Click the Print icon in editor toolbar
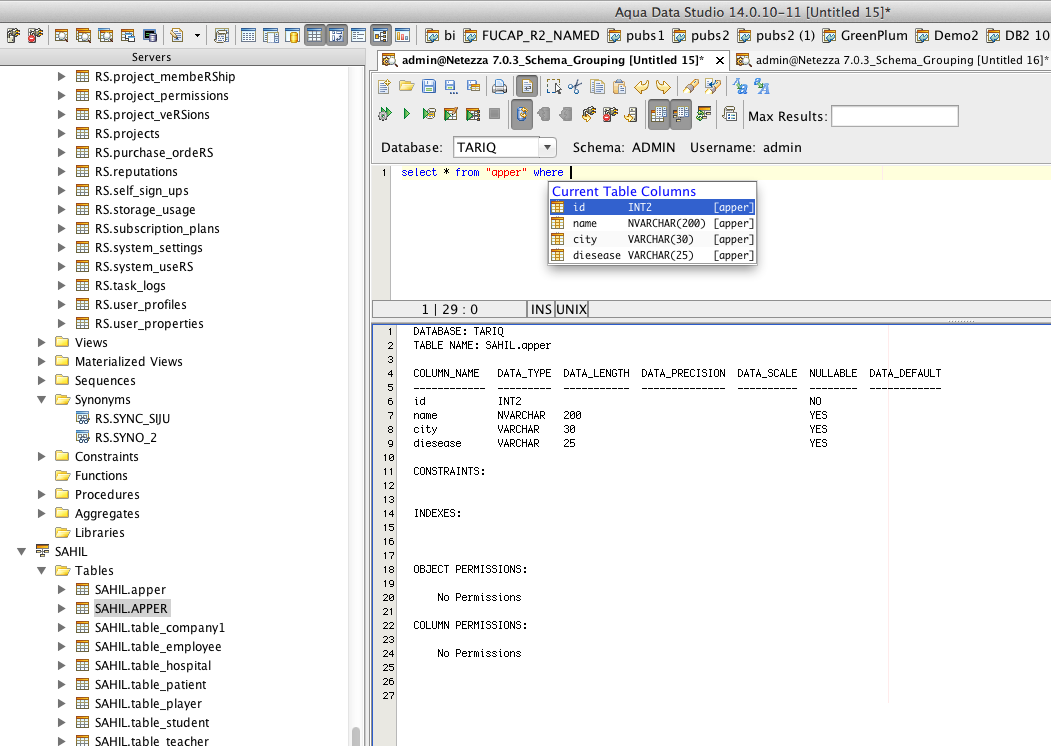This screenshot has height=746, width=1051. pyautogui.click(x=499, y=87)
